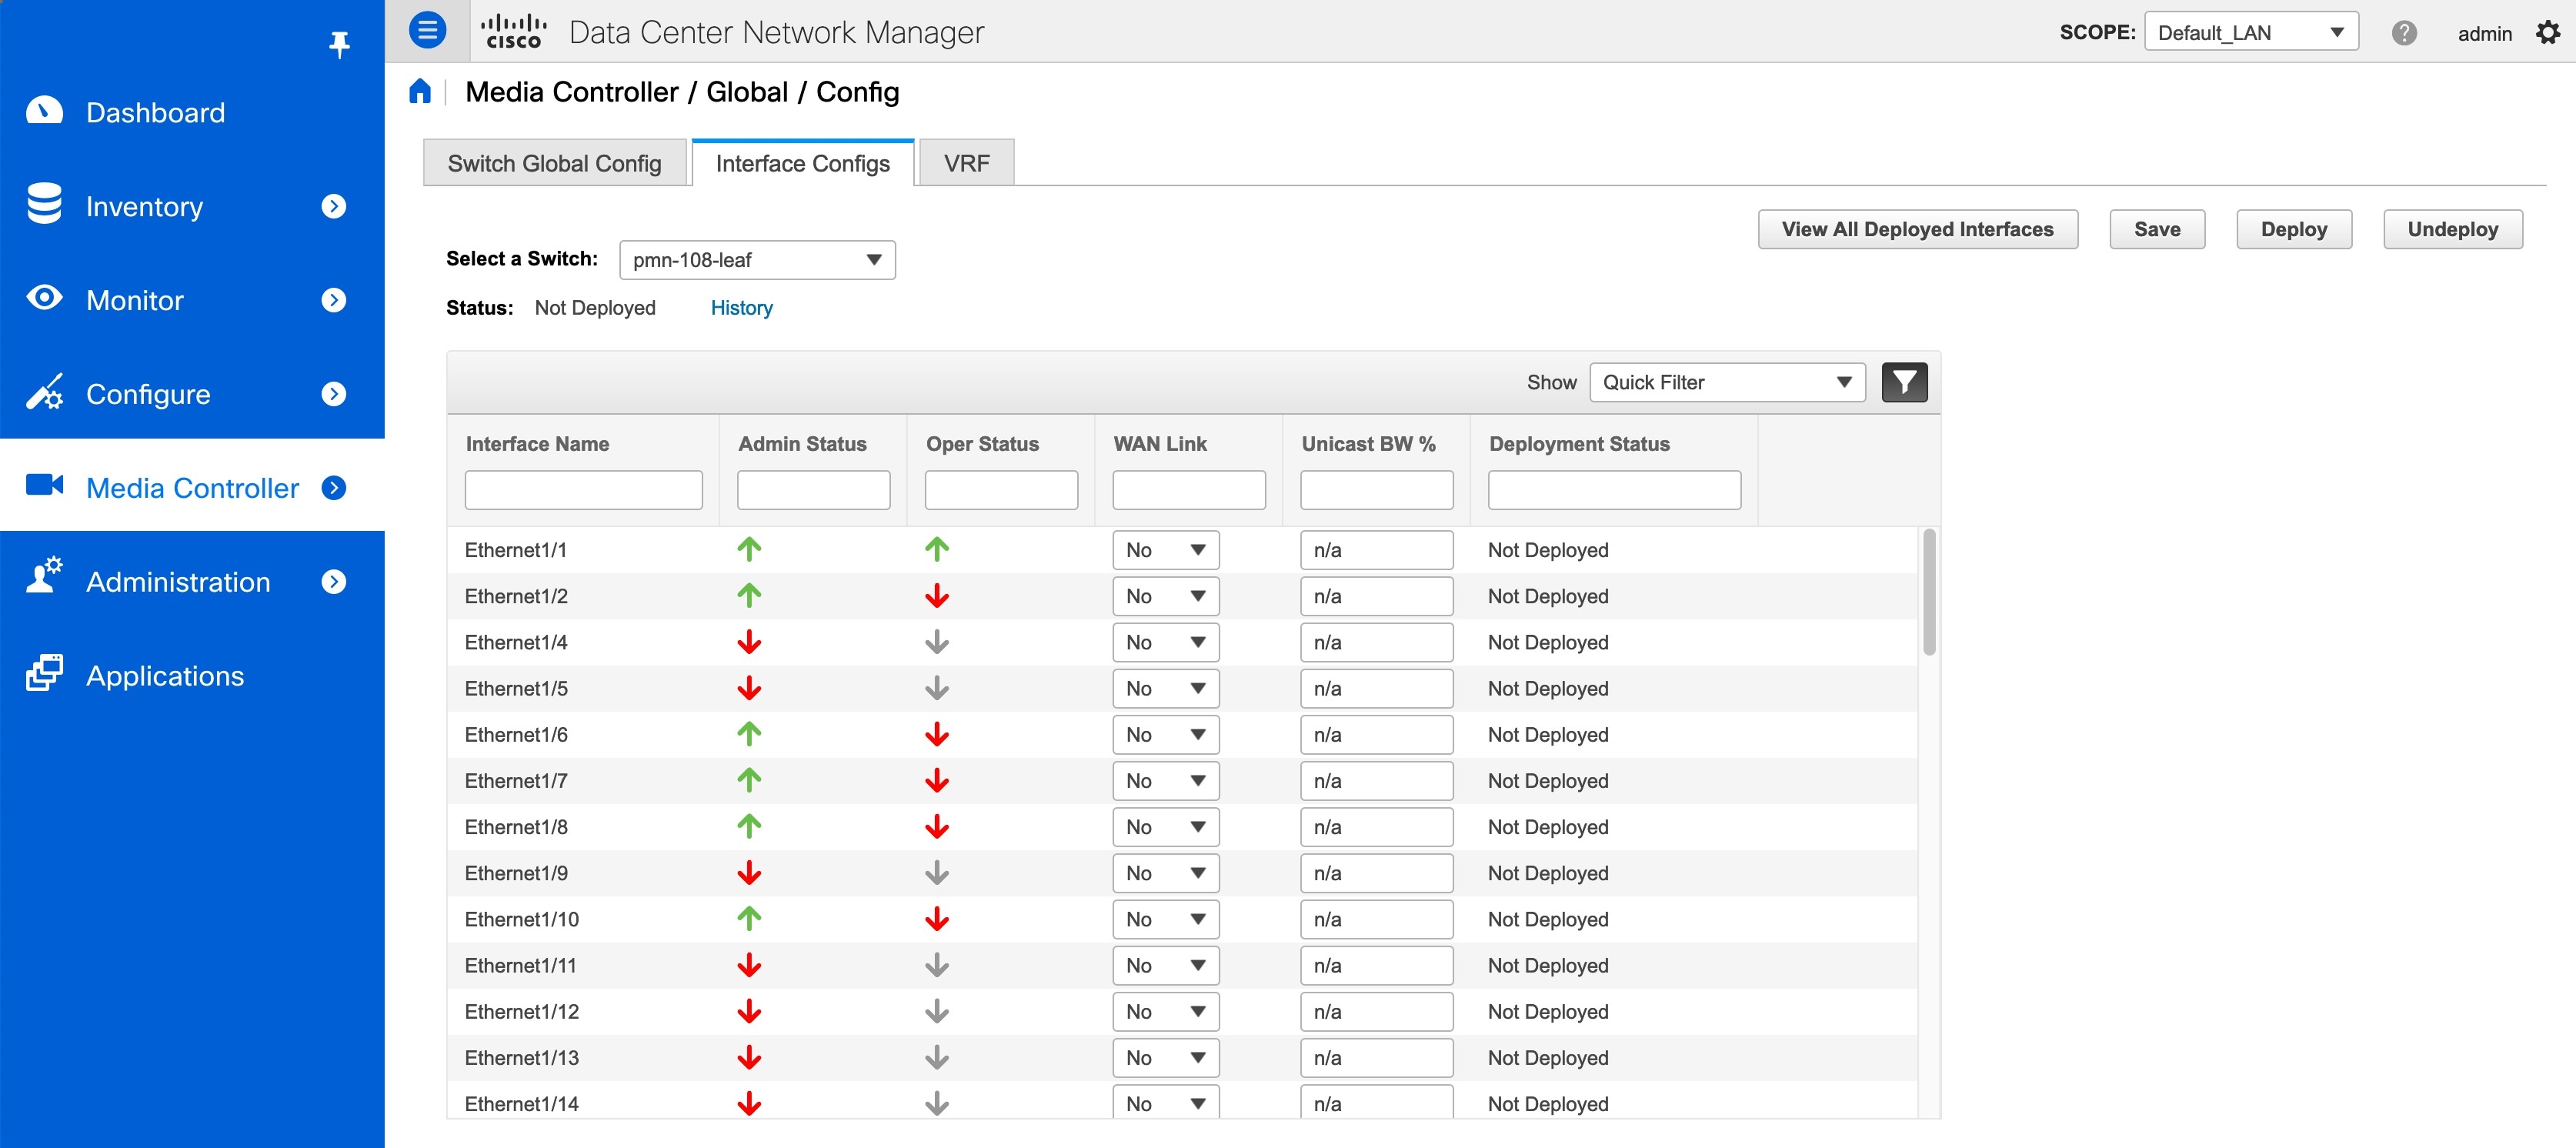Edit Unicast BW field for Ethernet1/1
The width and height of the screenshot is (2576, 1148).
(1377, 550)
